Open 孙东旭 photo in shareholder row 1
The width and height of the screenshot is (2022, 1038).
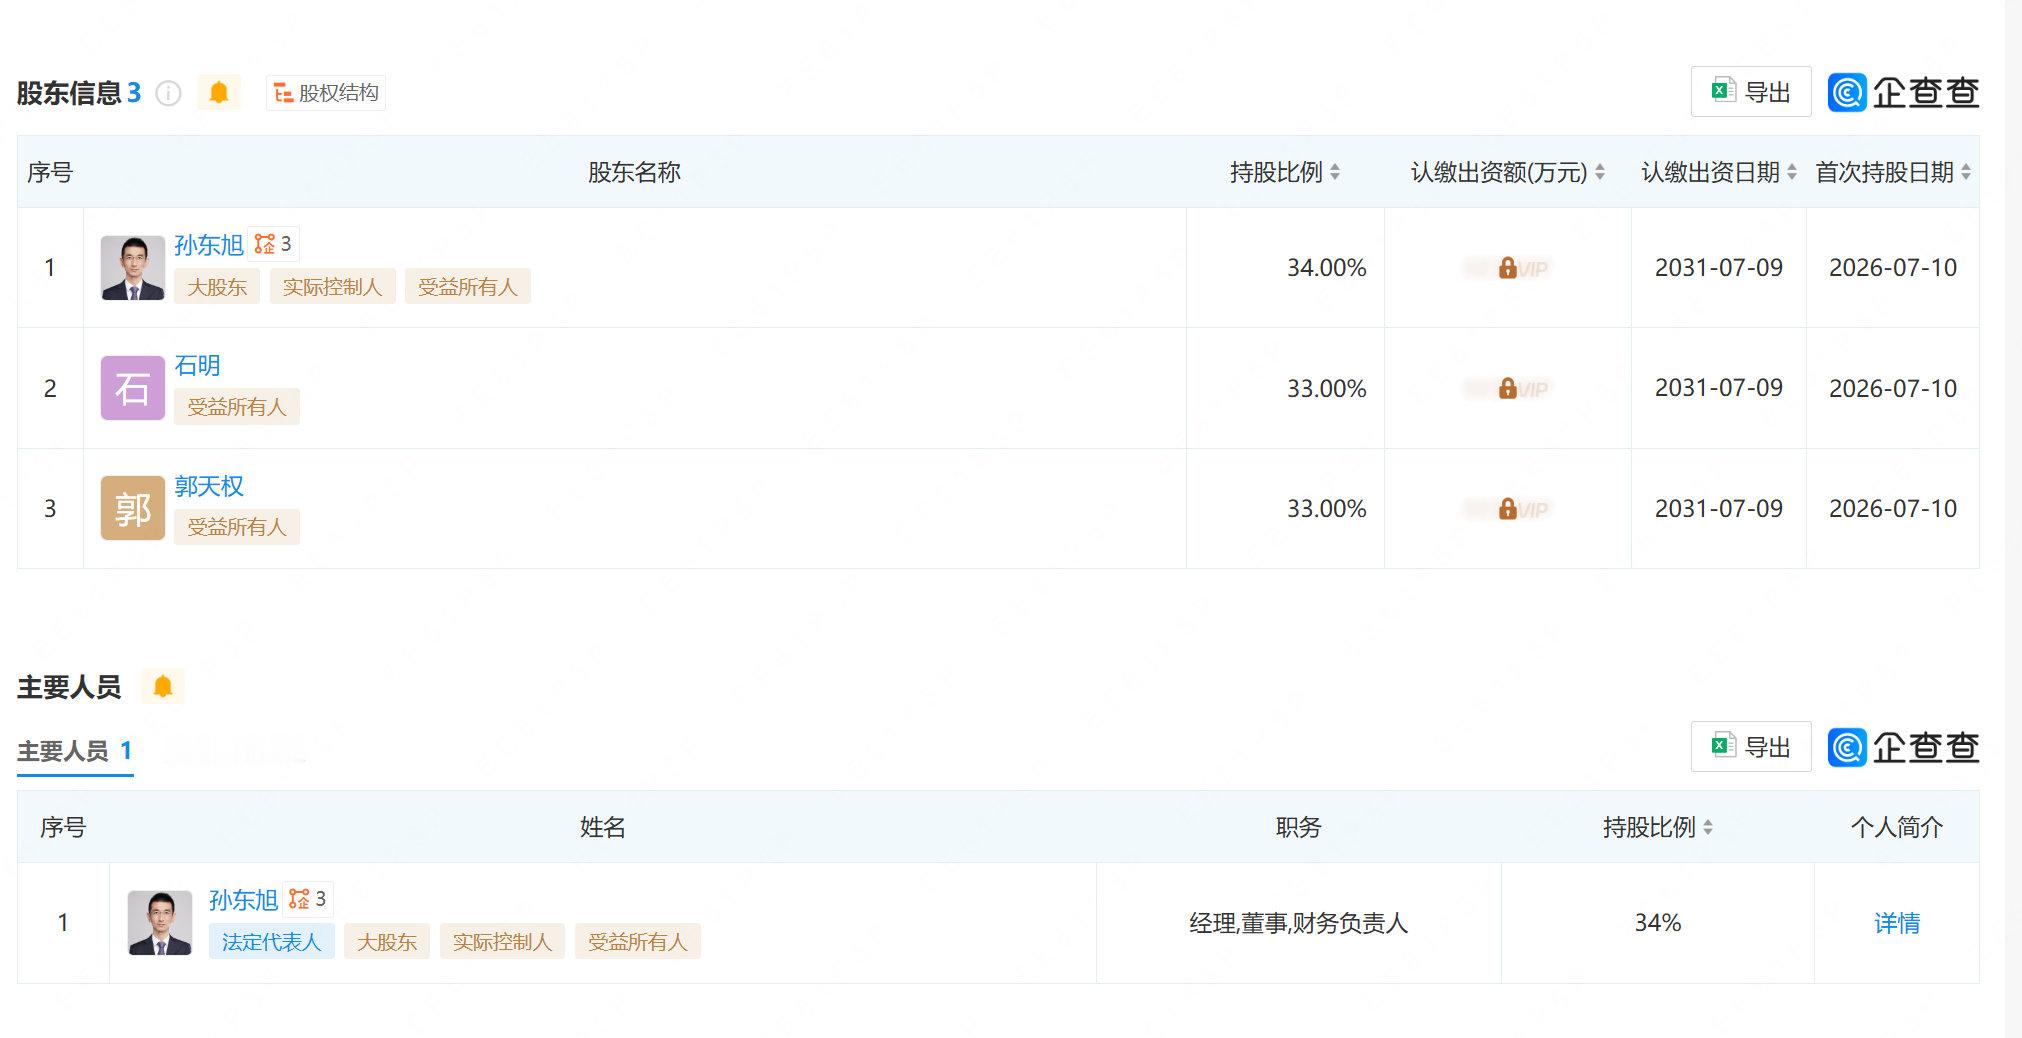pyautogui.click(x=133, y=268)
